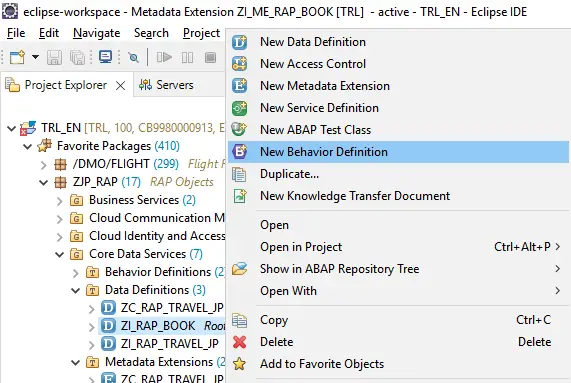Select ZI_RAP_TRAVEL_JP data definition
571x383 pixels.
coord(170,344)
